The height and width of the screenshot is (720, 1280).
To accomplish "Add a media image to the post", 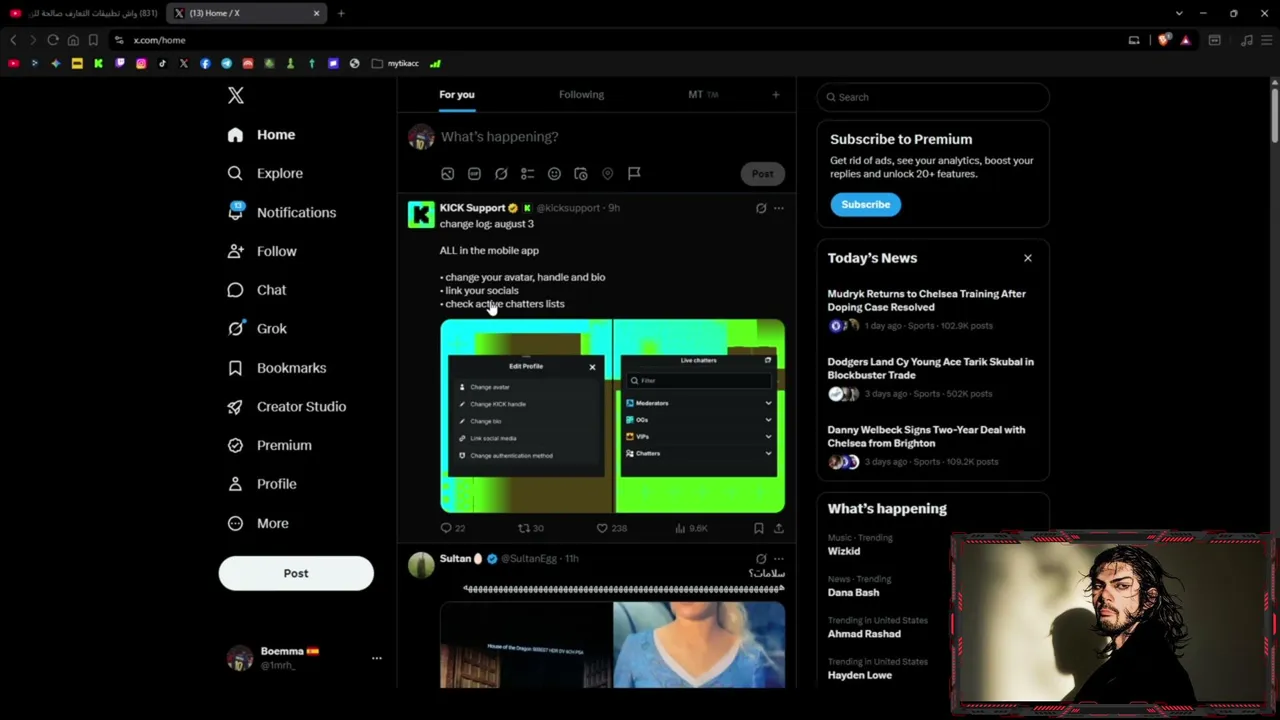I will 448,174.
